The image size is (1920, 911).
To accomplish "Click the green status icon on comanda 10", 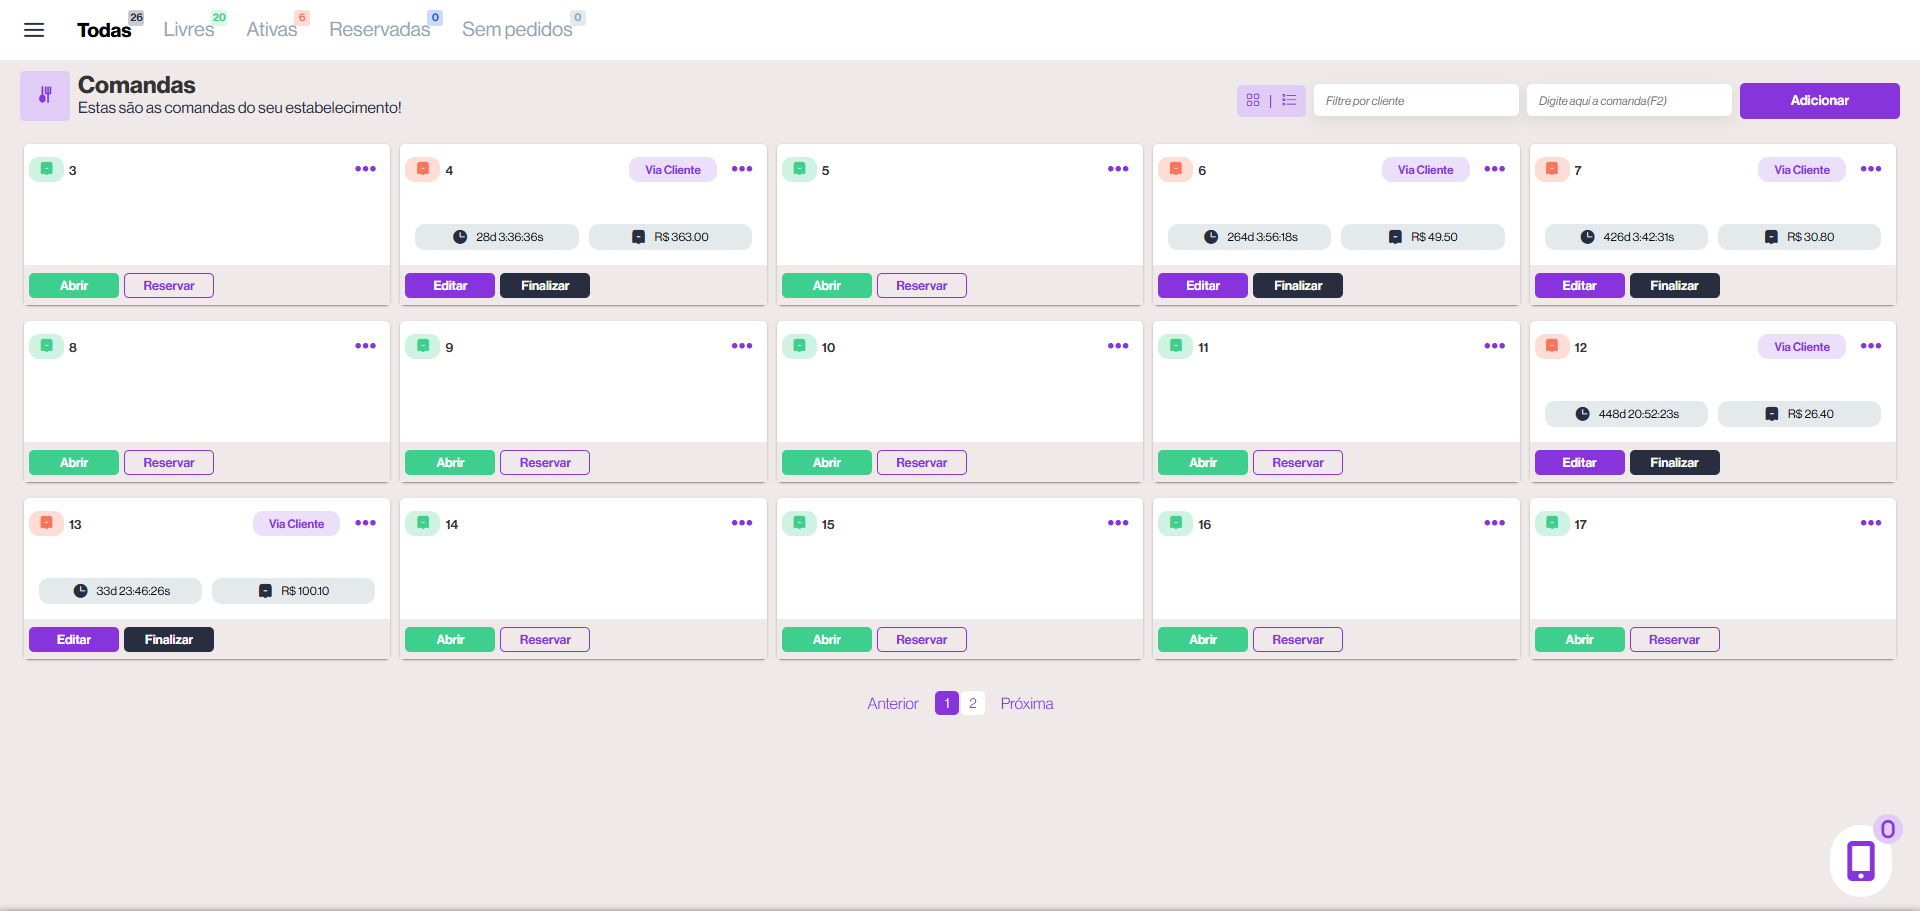I will [799, 346].
